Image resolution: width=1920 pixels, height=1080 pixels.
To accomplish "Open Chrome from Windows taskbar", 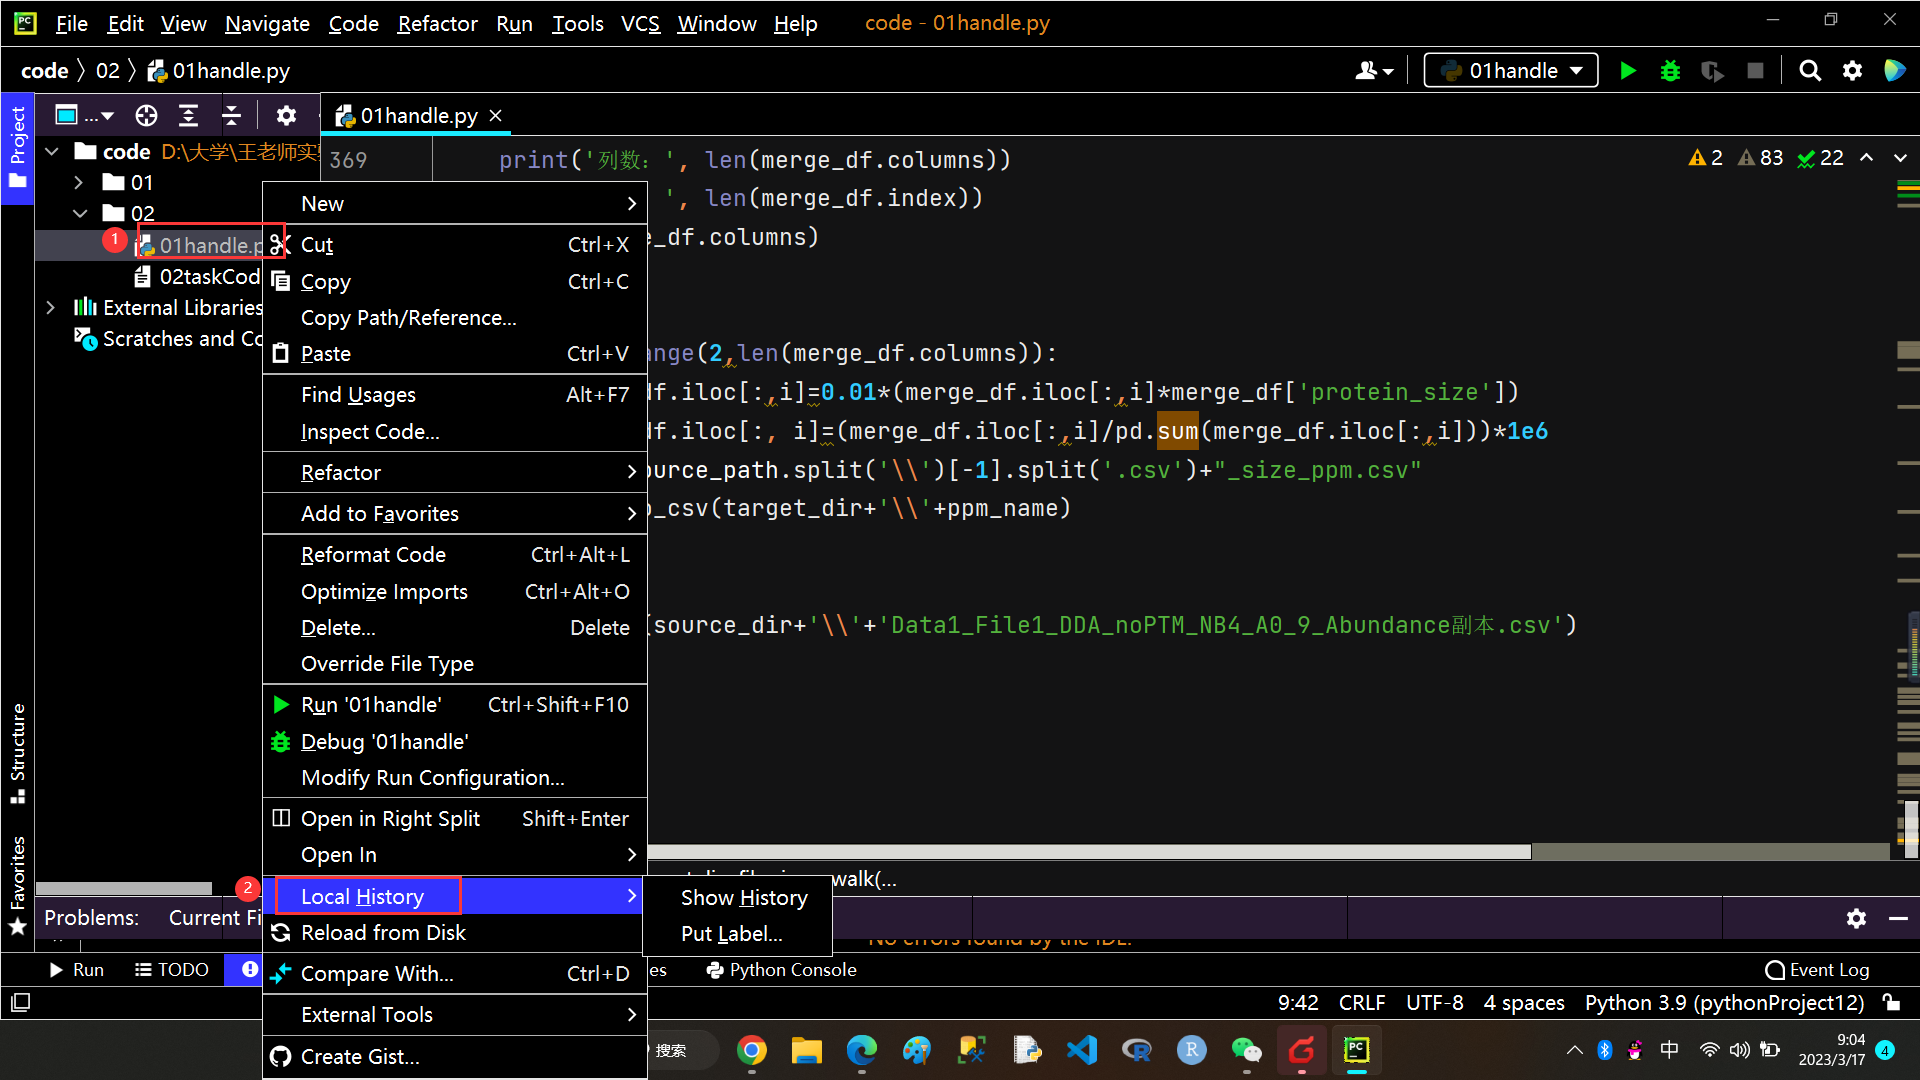I will pyautogui.click(x=752, y=1050).
